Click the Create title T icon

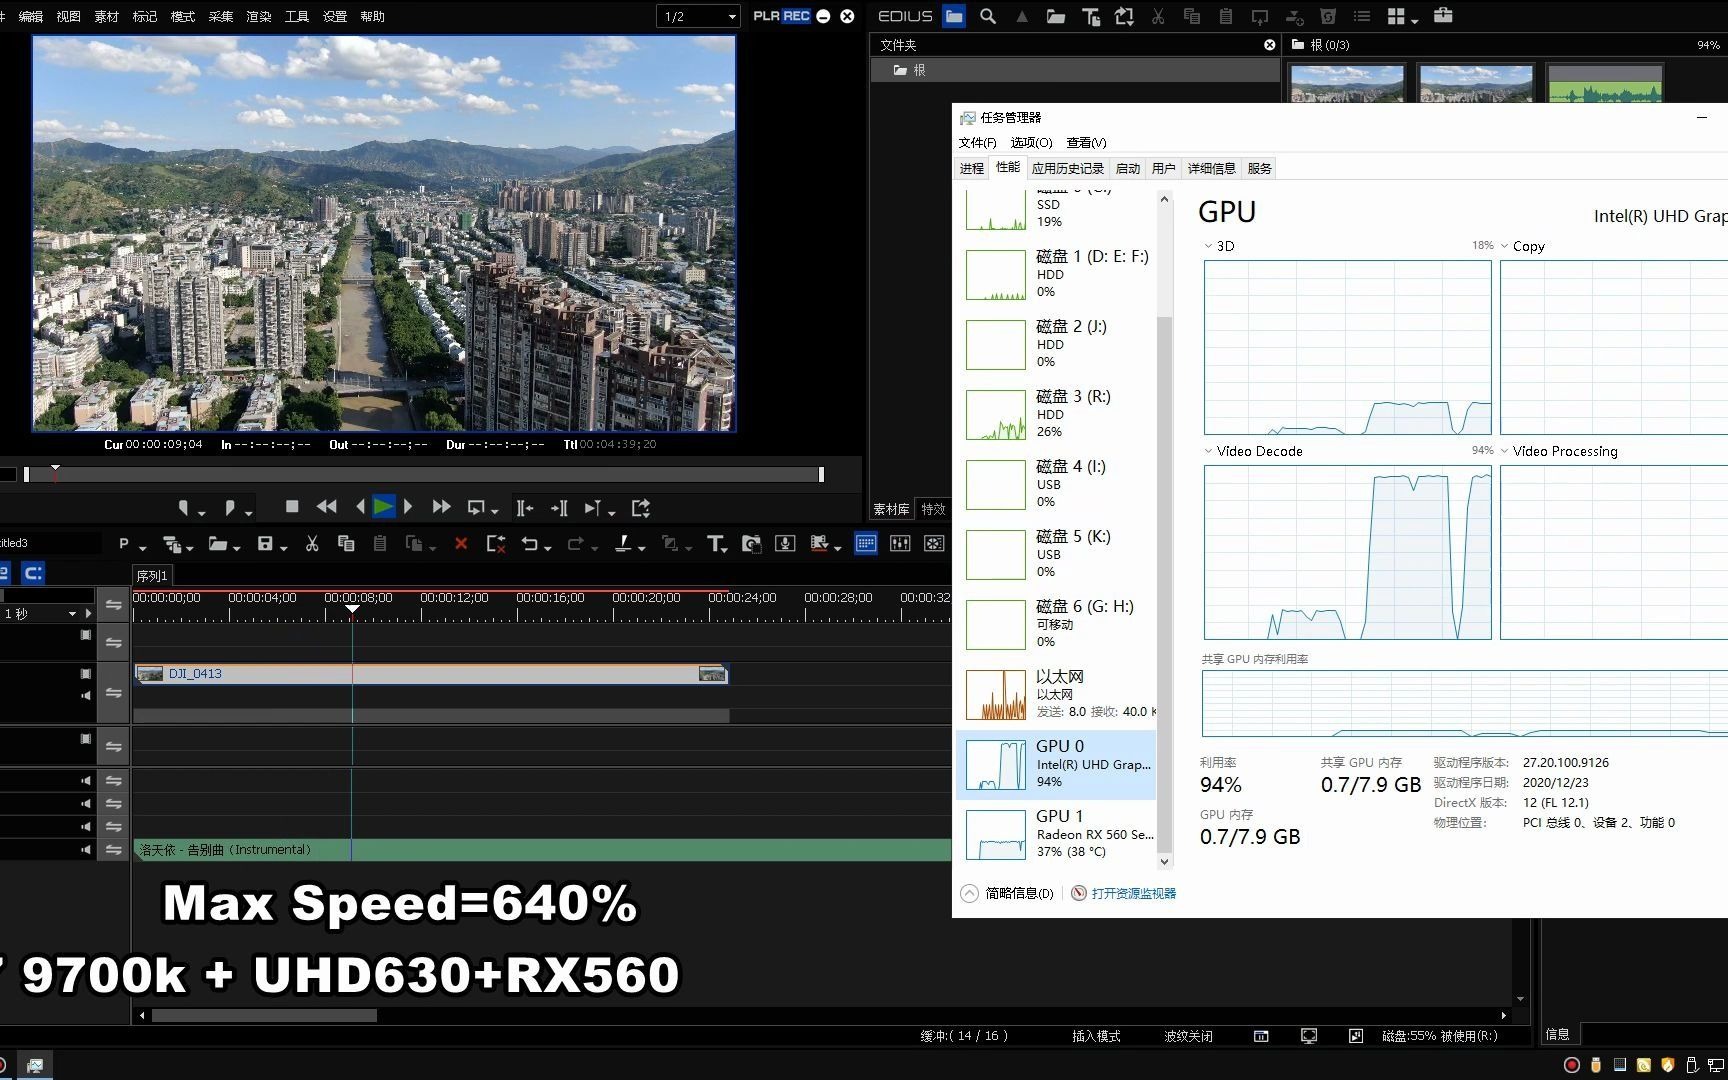tap(715, 543)
